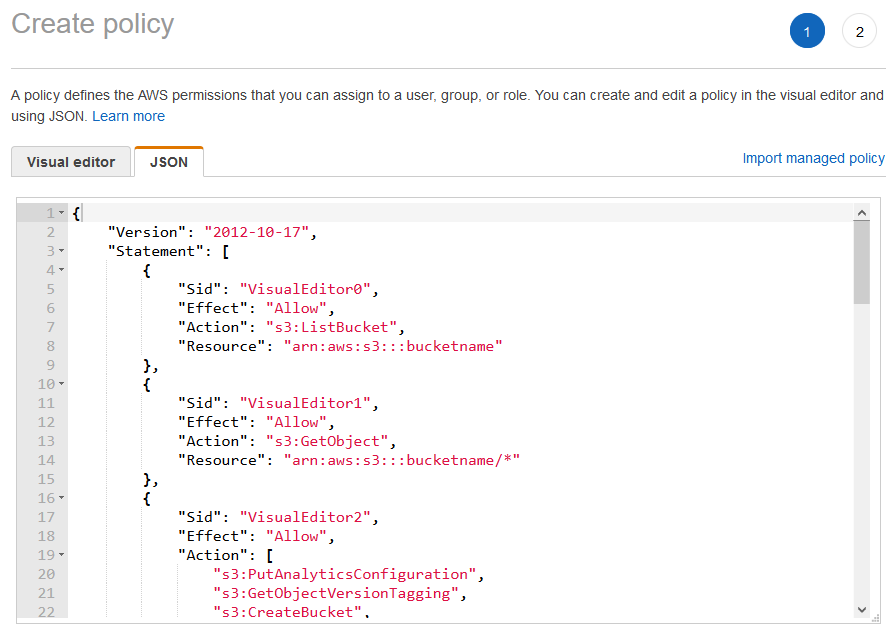Collapse the Action array at line 19
The image size is (890, 634).
[x=62, y=555]
